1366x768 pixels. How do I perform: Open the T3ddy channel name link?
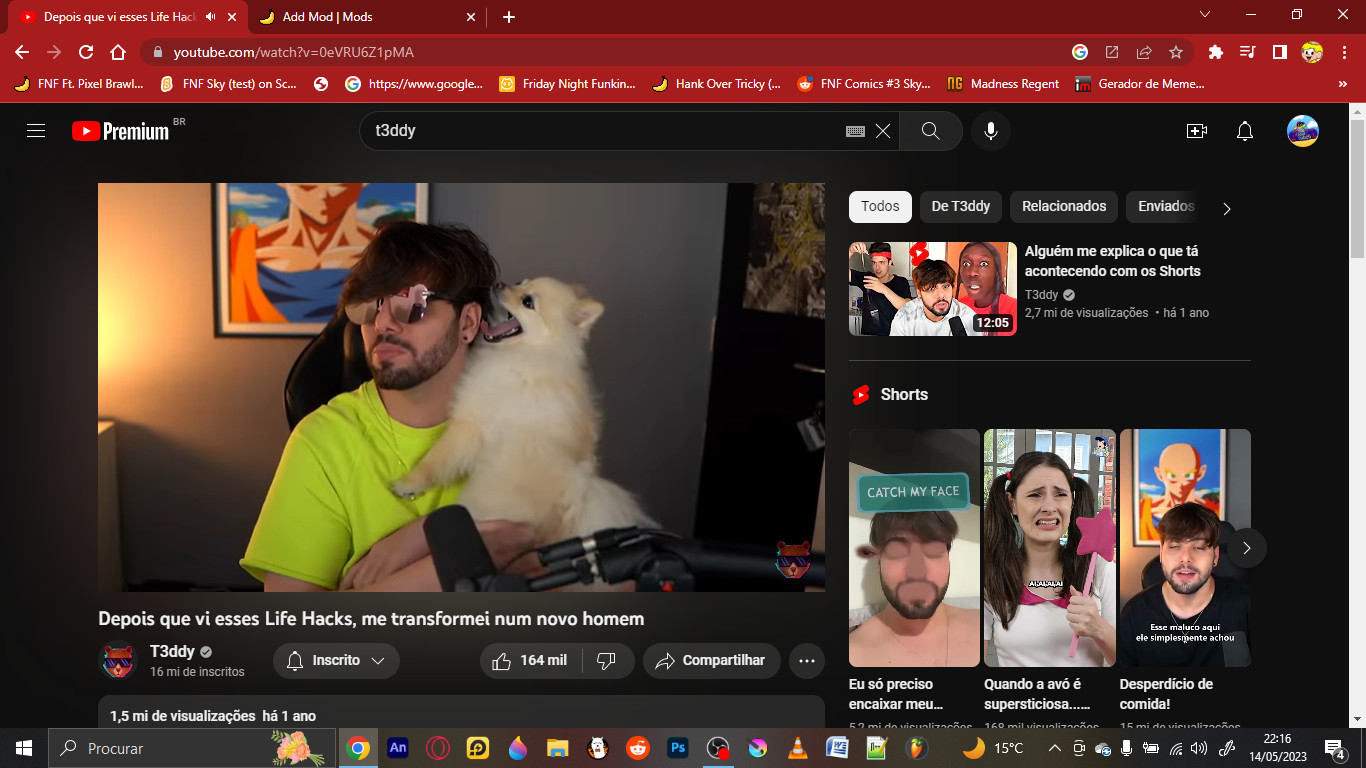tap(172, 652)
